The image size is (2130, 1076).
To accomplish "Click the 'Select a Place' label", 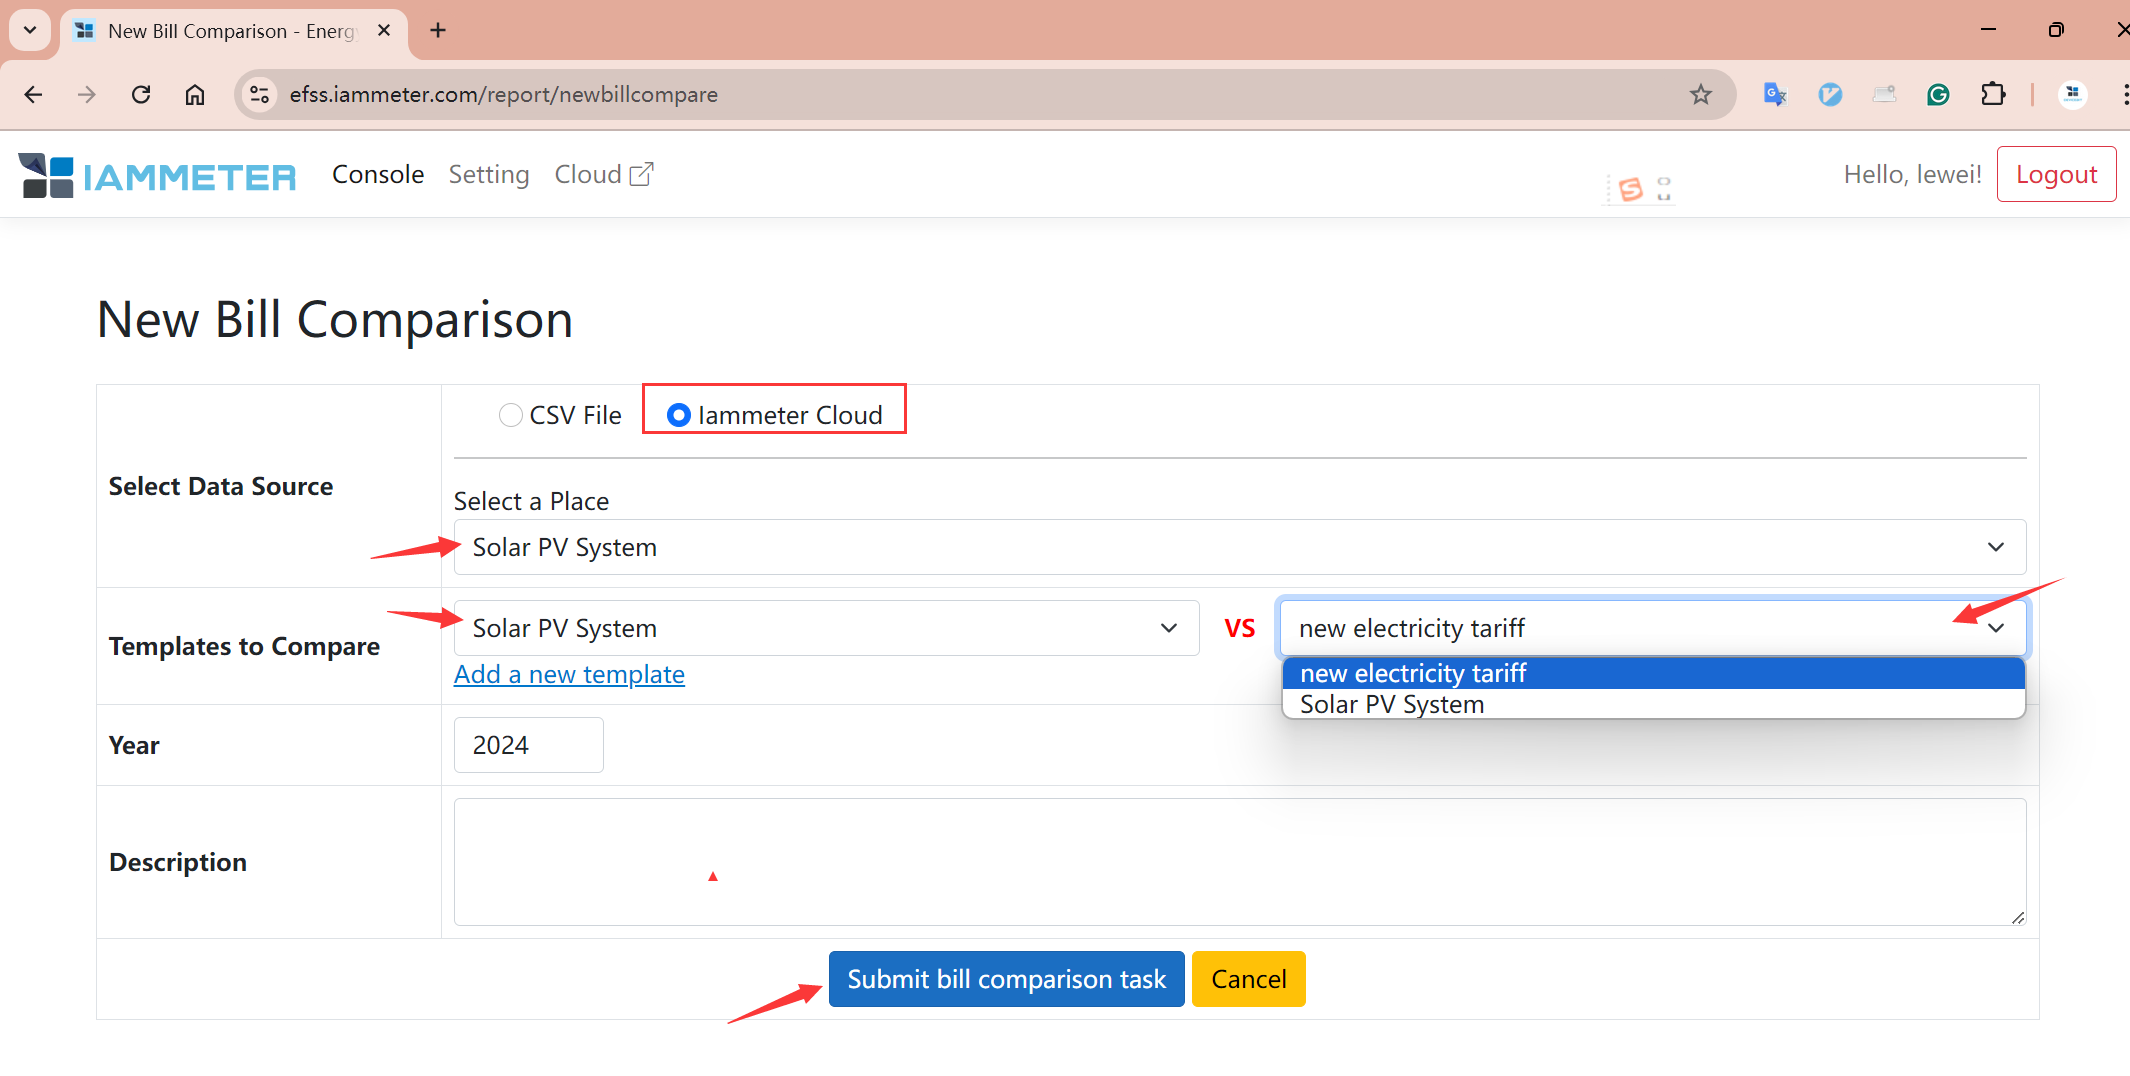I will click(x=531, y=501).
